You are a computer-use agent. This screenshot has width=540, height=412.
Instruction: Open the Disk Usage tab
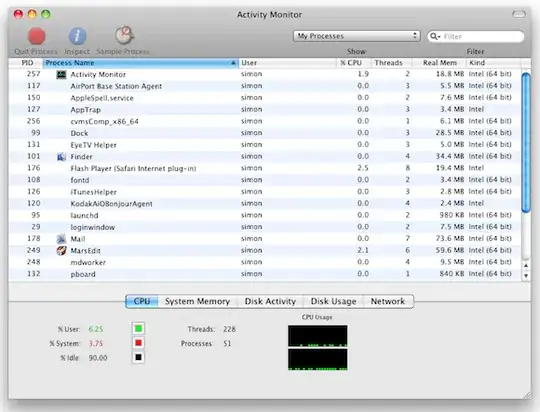pyautogui.click(x=333, y=301)
